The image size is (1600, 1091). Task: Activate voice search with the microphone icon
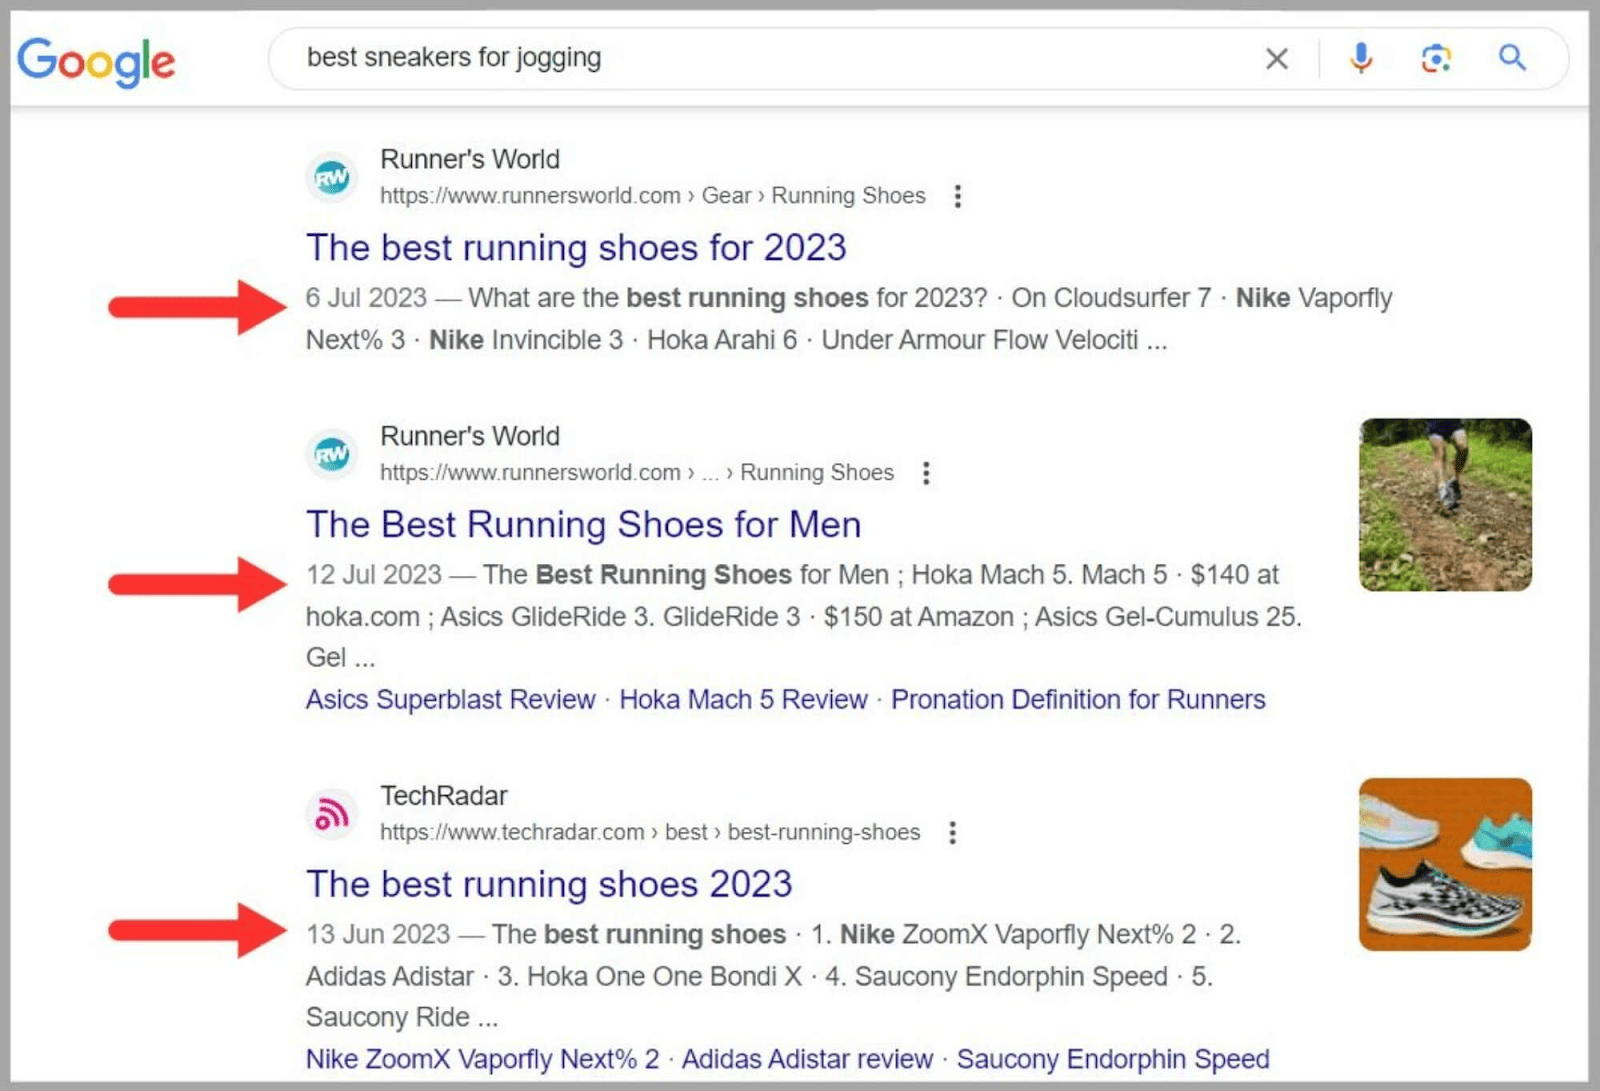pos(1360,58)
